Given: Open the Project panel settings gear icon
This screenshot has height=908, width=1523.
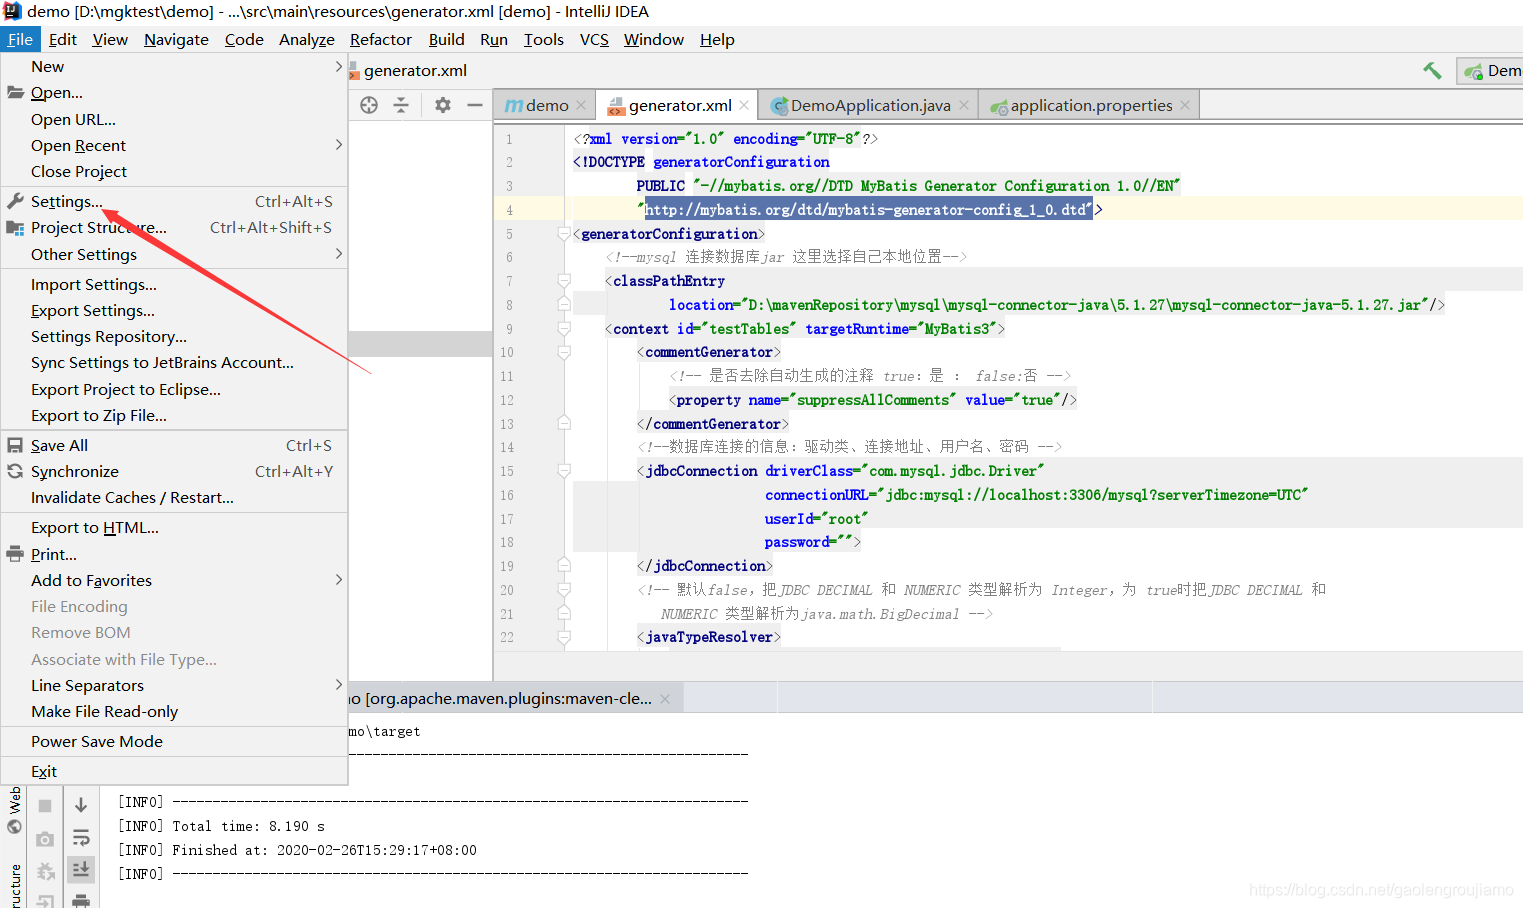Looking at the screenshot, I should [443, 104].
